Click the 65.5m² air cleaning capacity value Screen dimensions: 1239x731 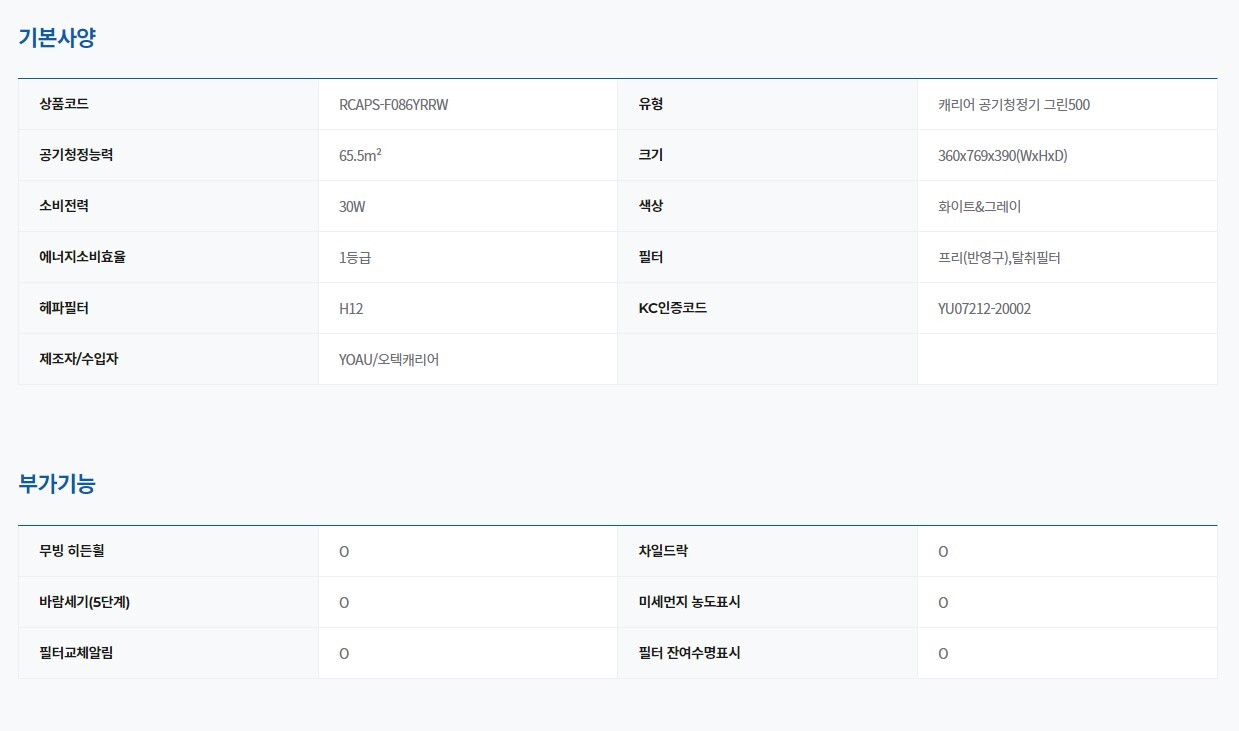[360, 155]
